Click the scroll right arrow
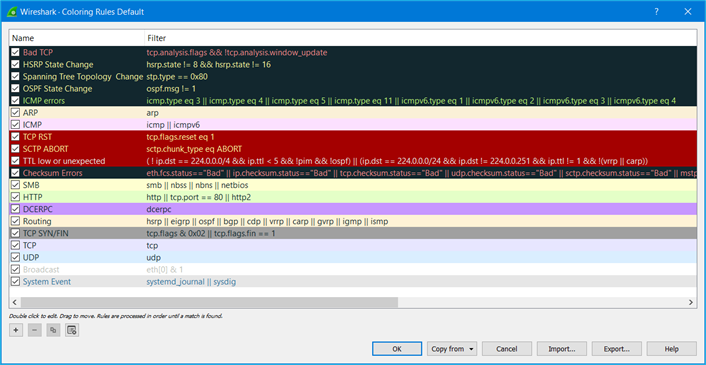 point(691,302)
